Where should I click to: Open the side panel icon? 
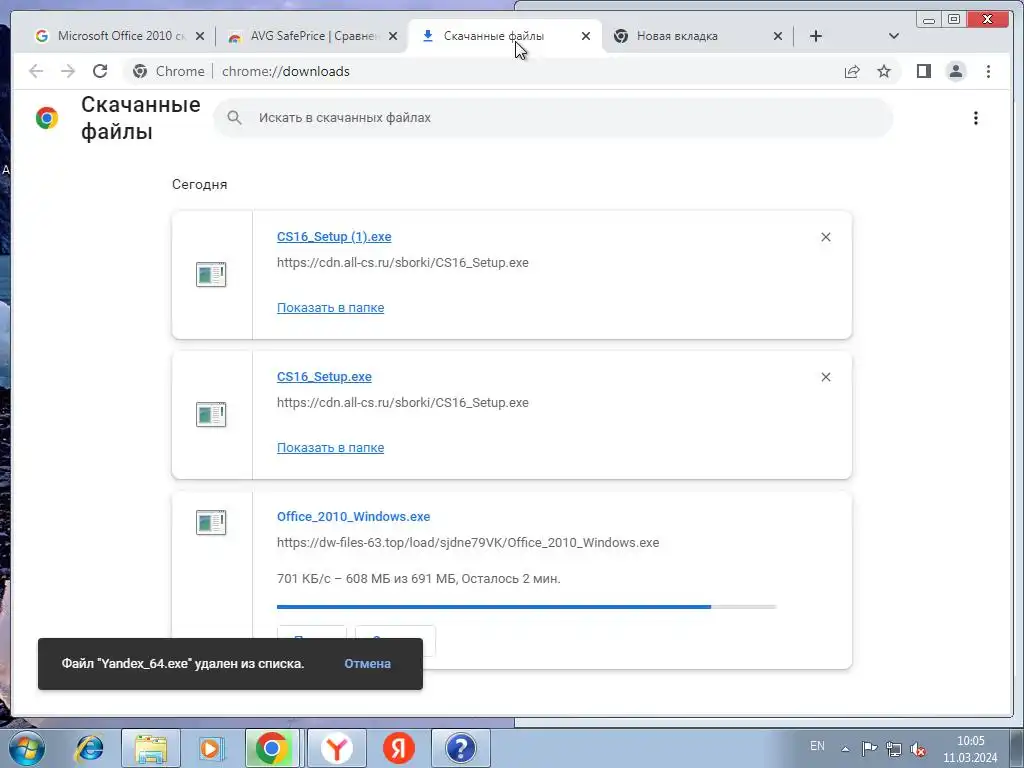[923, 71]
